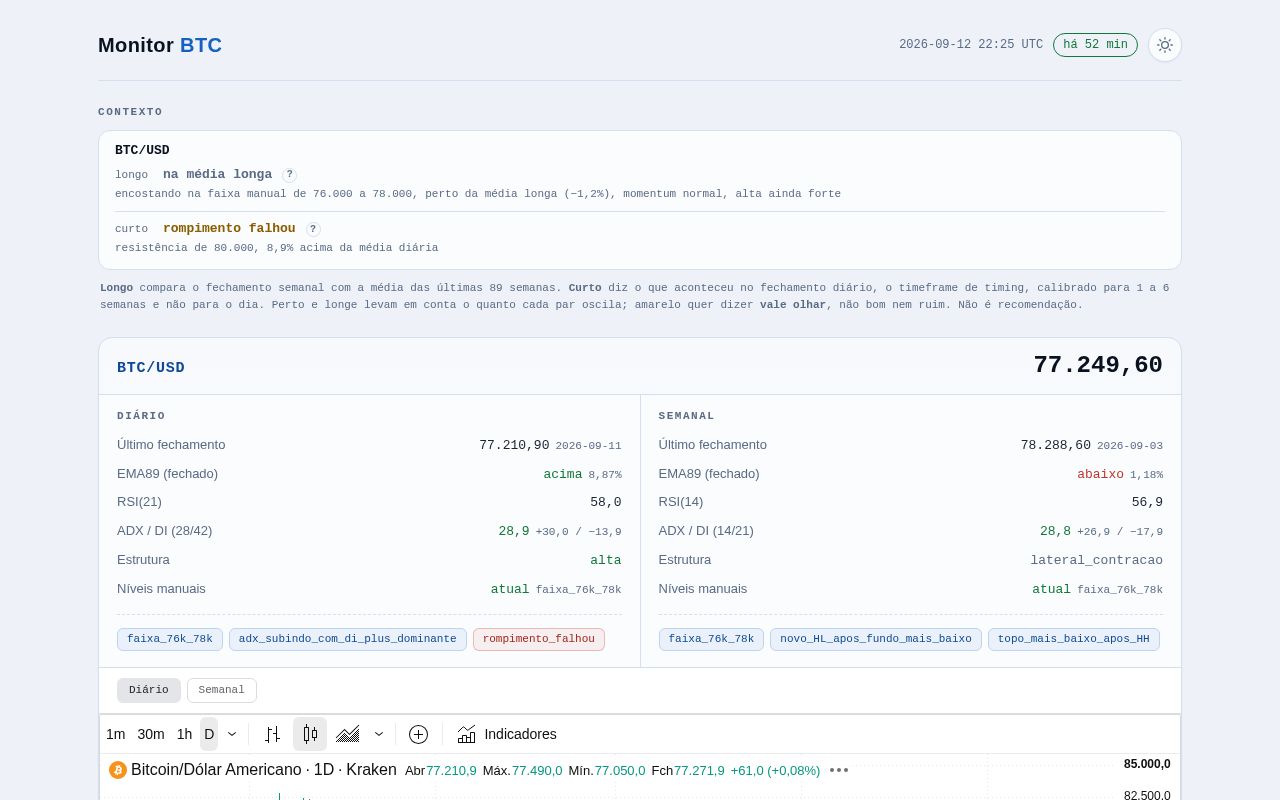Click the rompimento_falhou red tag
This screenshot has height=800, width=1280.
point(539,639)
